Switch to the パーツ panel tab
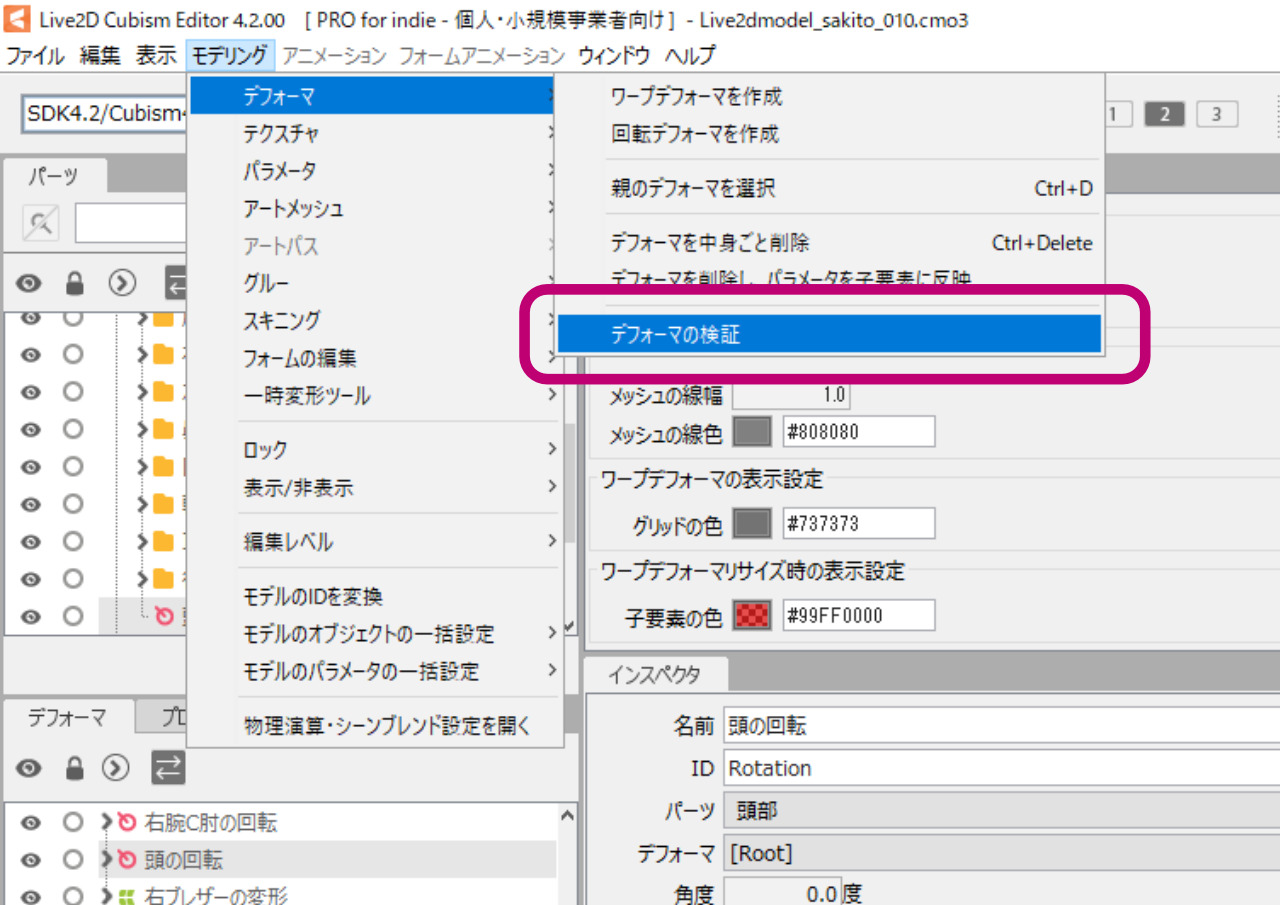Viewport: 1280px width, 905px height. click(55, 176)
